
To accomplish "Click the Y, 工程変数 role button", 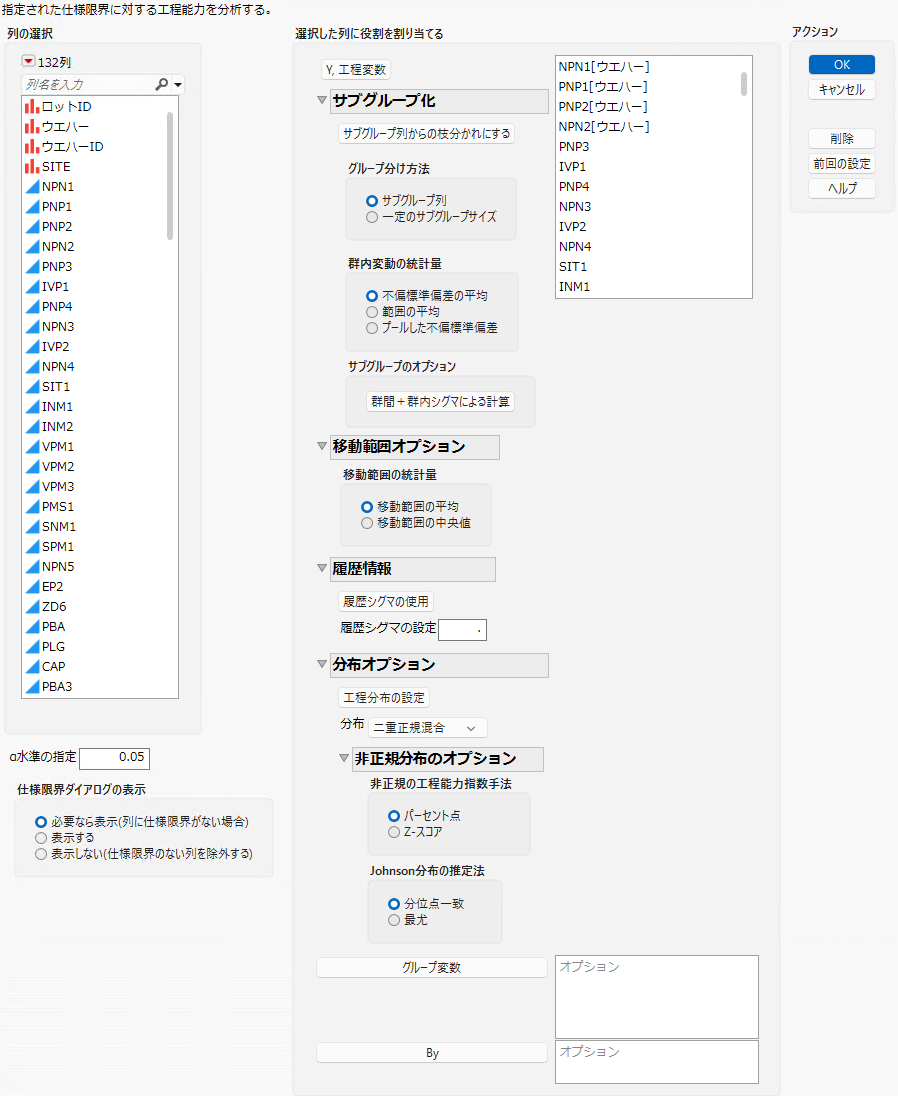I will 356,70.
